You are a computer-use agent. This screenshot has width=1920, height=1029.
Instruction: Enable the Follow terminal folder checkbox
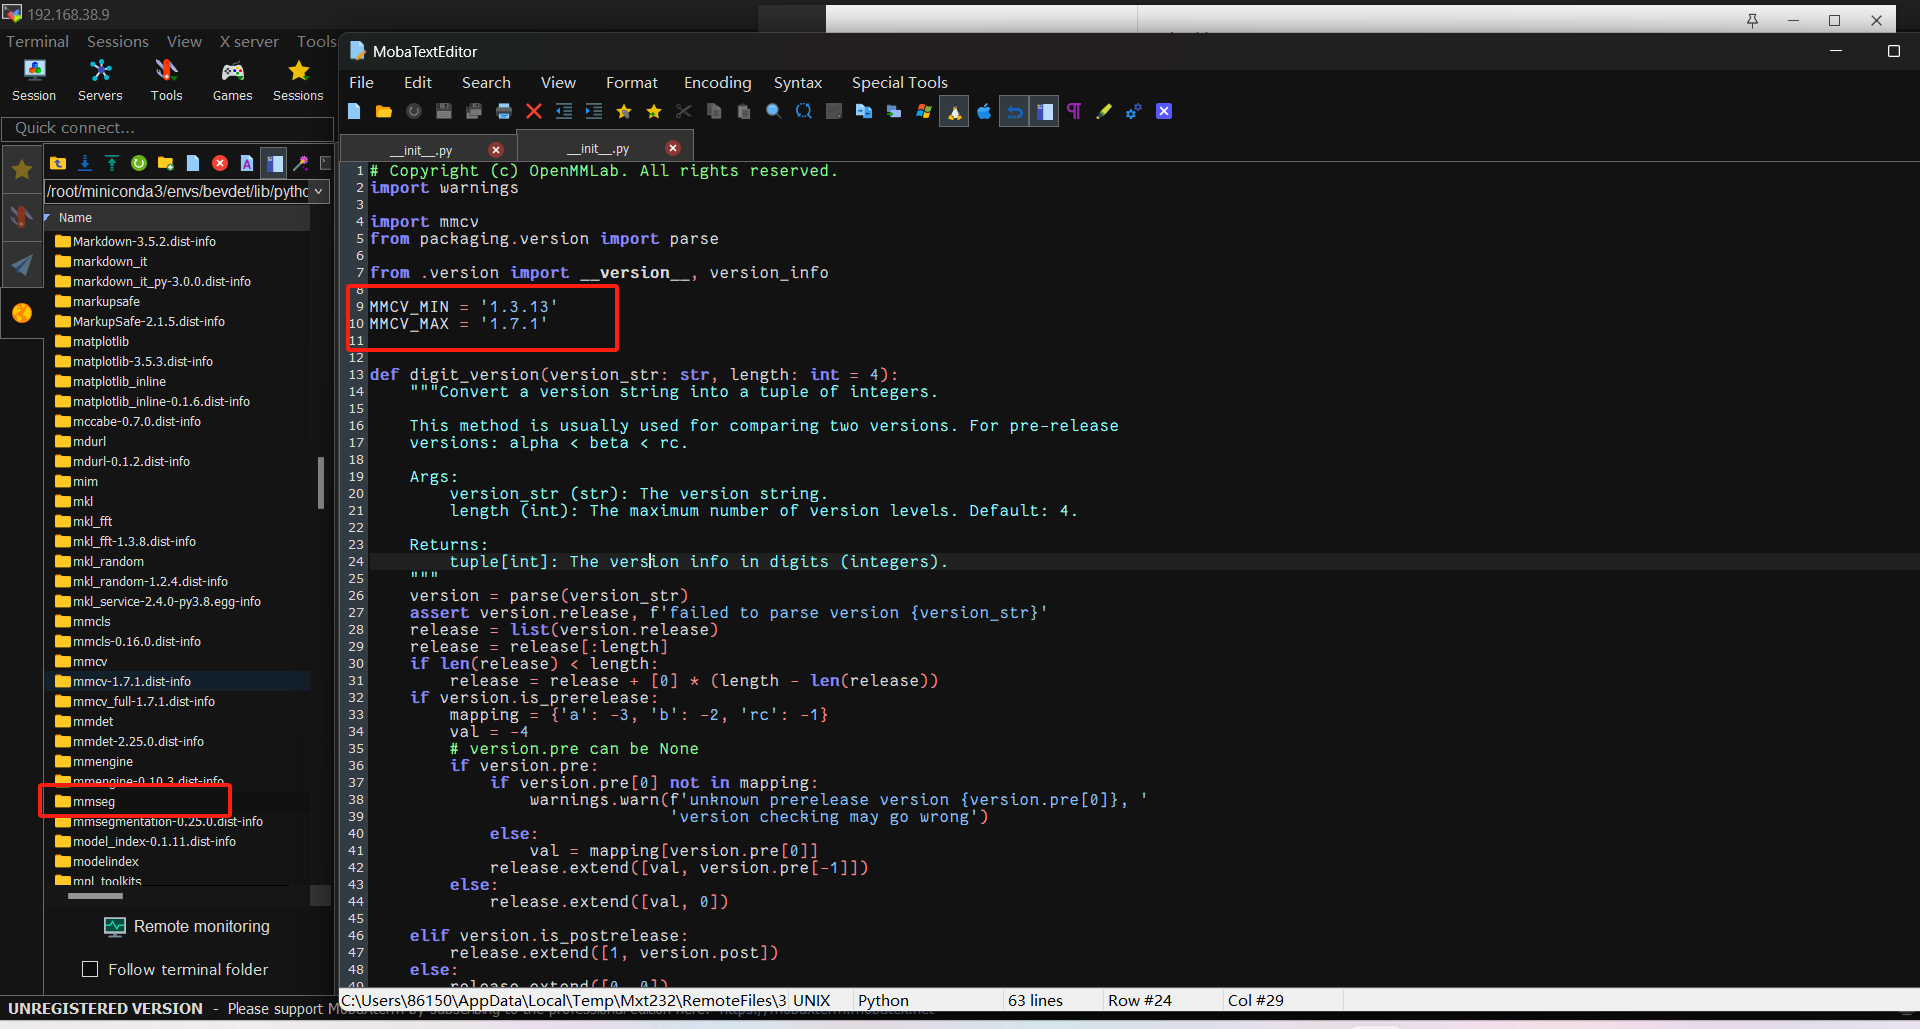pyautogui.click(x=90, y=969)
